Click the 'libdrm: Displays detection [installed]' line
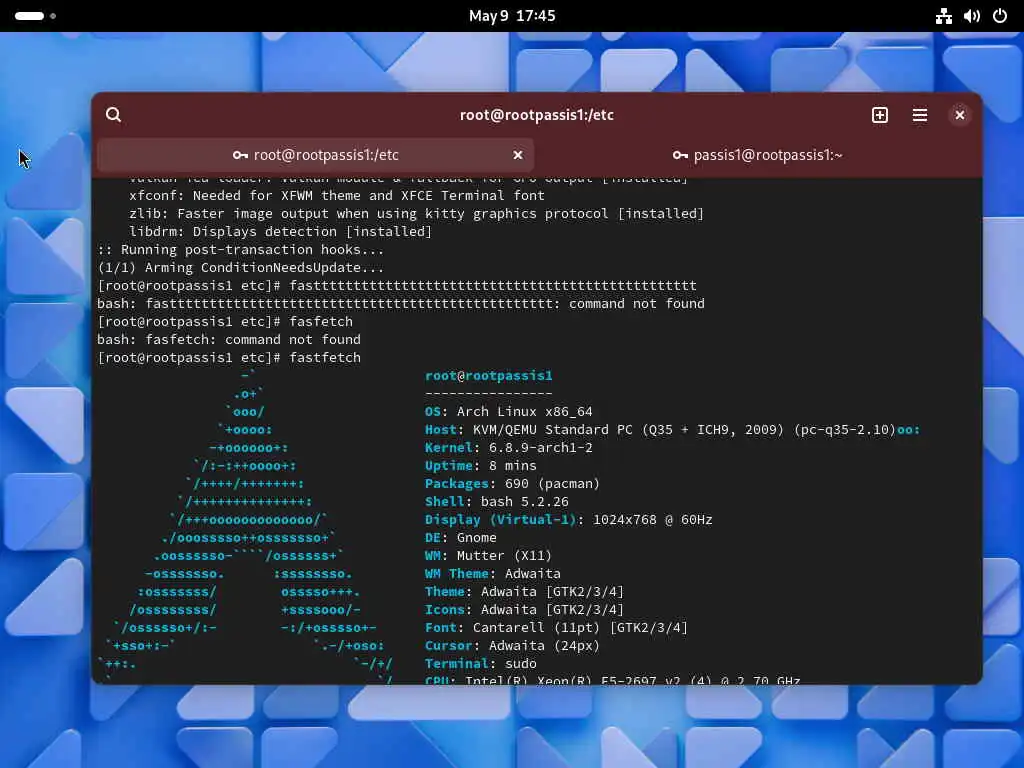 click(280, 232)
